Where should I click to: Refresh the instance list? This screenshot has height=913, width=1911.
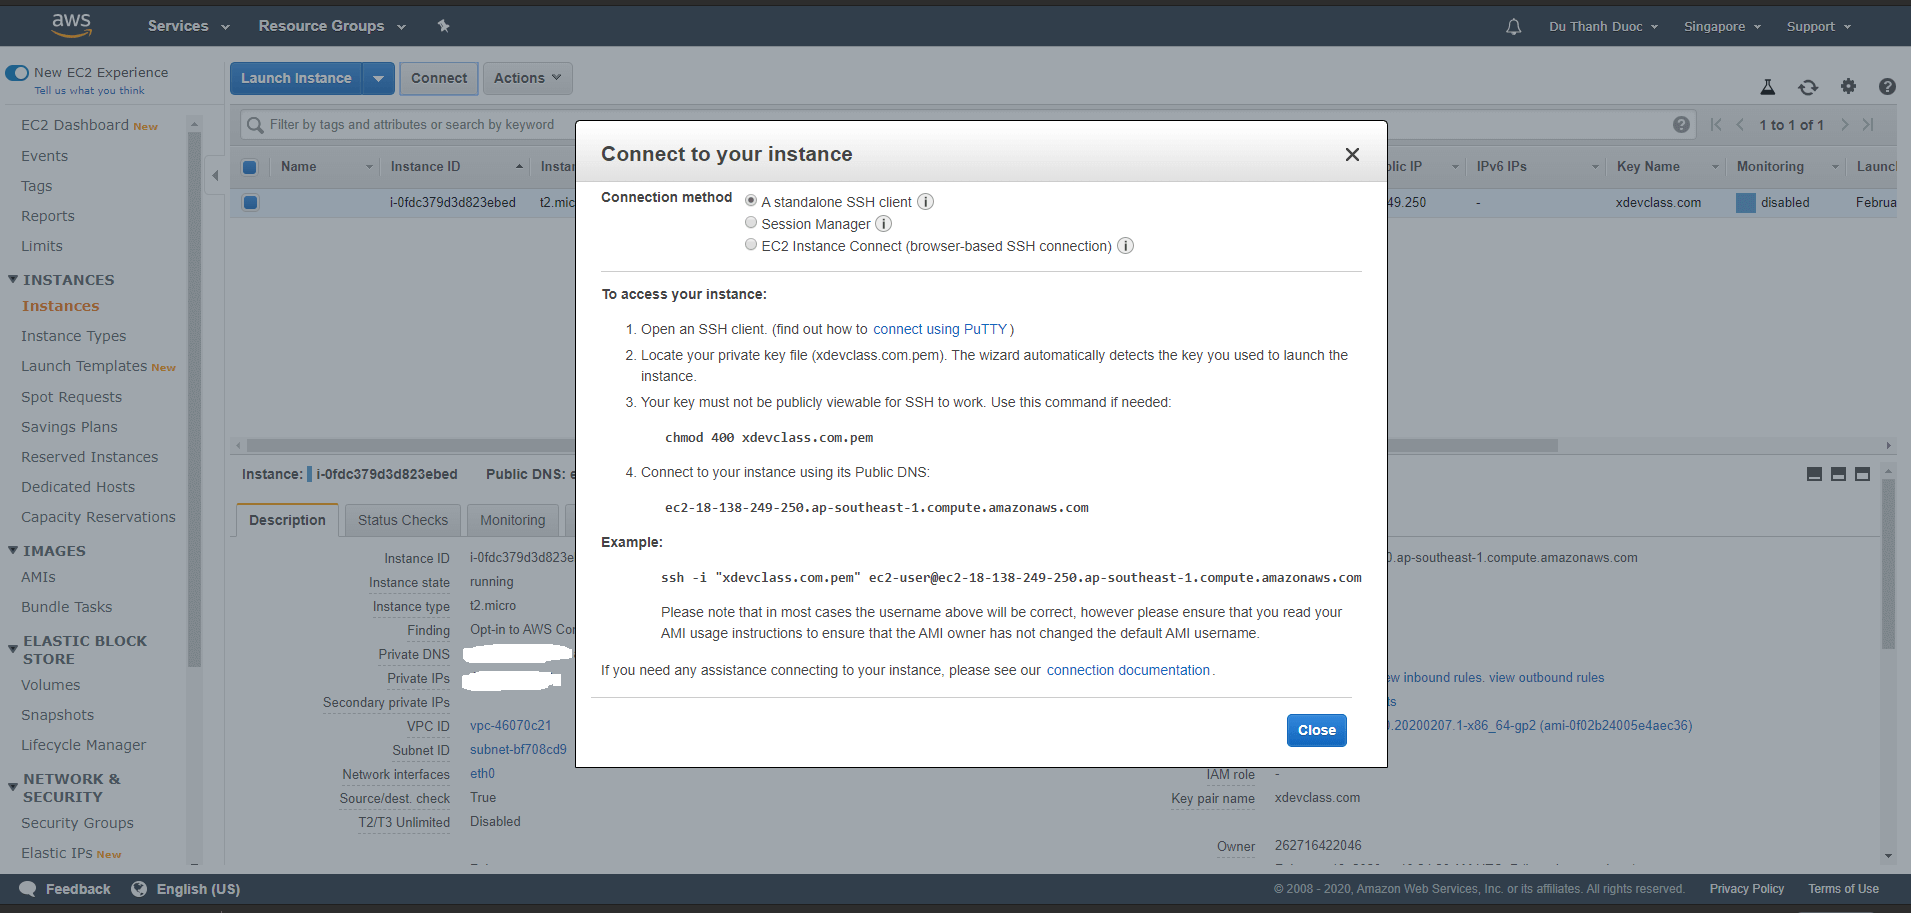click(x=1808, y=87)
